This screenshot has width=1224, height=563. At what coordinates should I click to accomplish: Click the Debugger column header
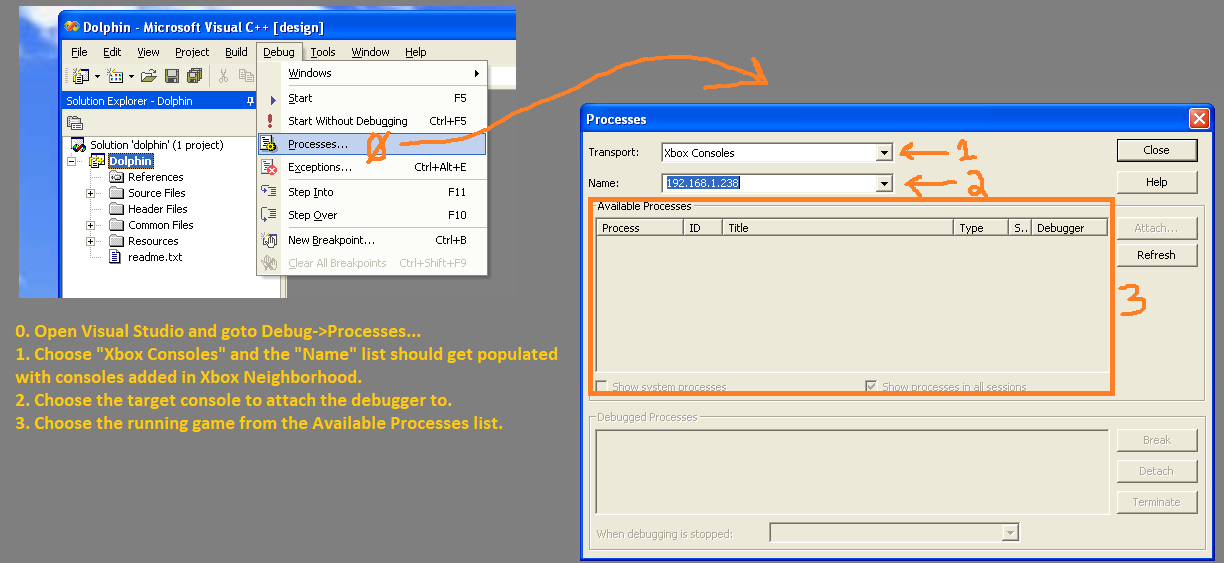click(1070, 228)
